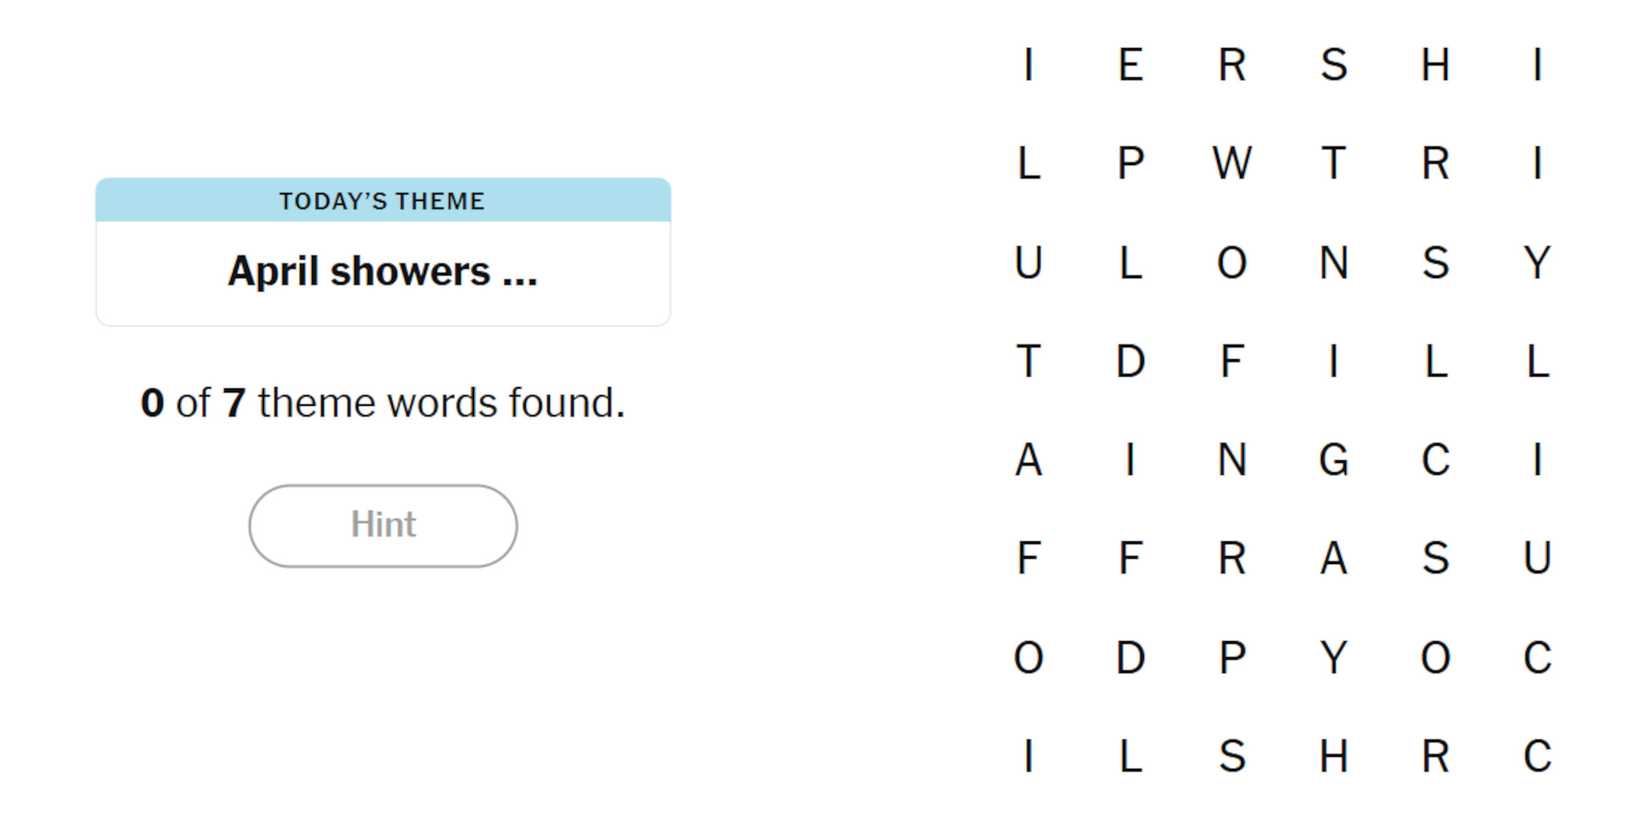Click the "April showers ..." theme clue
Image resolution: width=1650 pixels, height=825 pixels.
(x=383, y=272)
